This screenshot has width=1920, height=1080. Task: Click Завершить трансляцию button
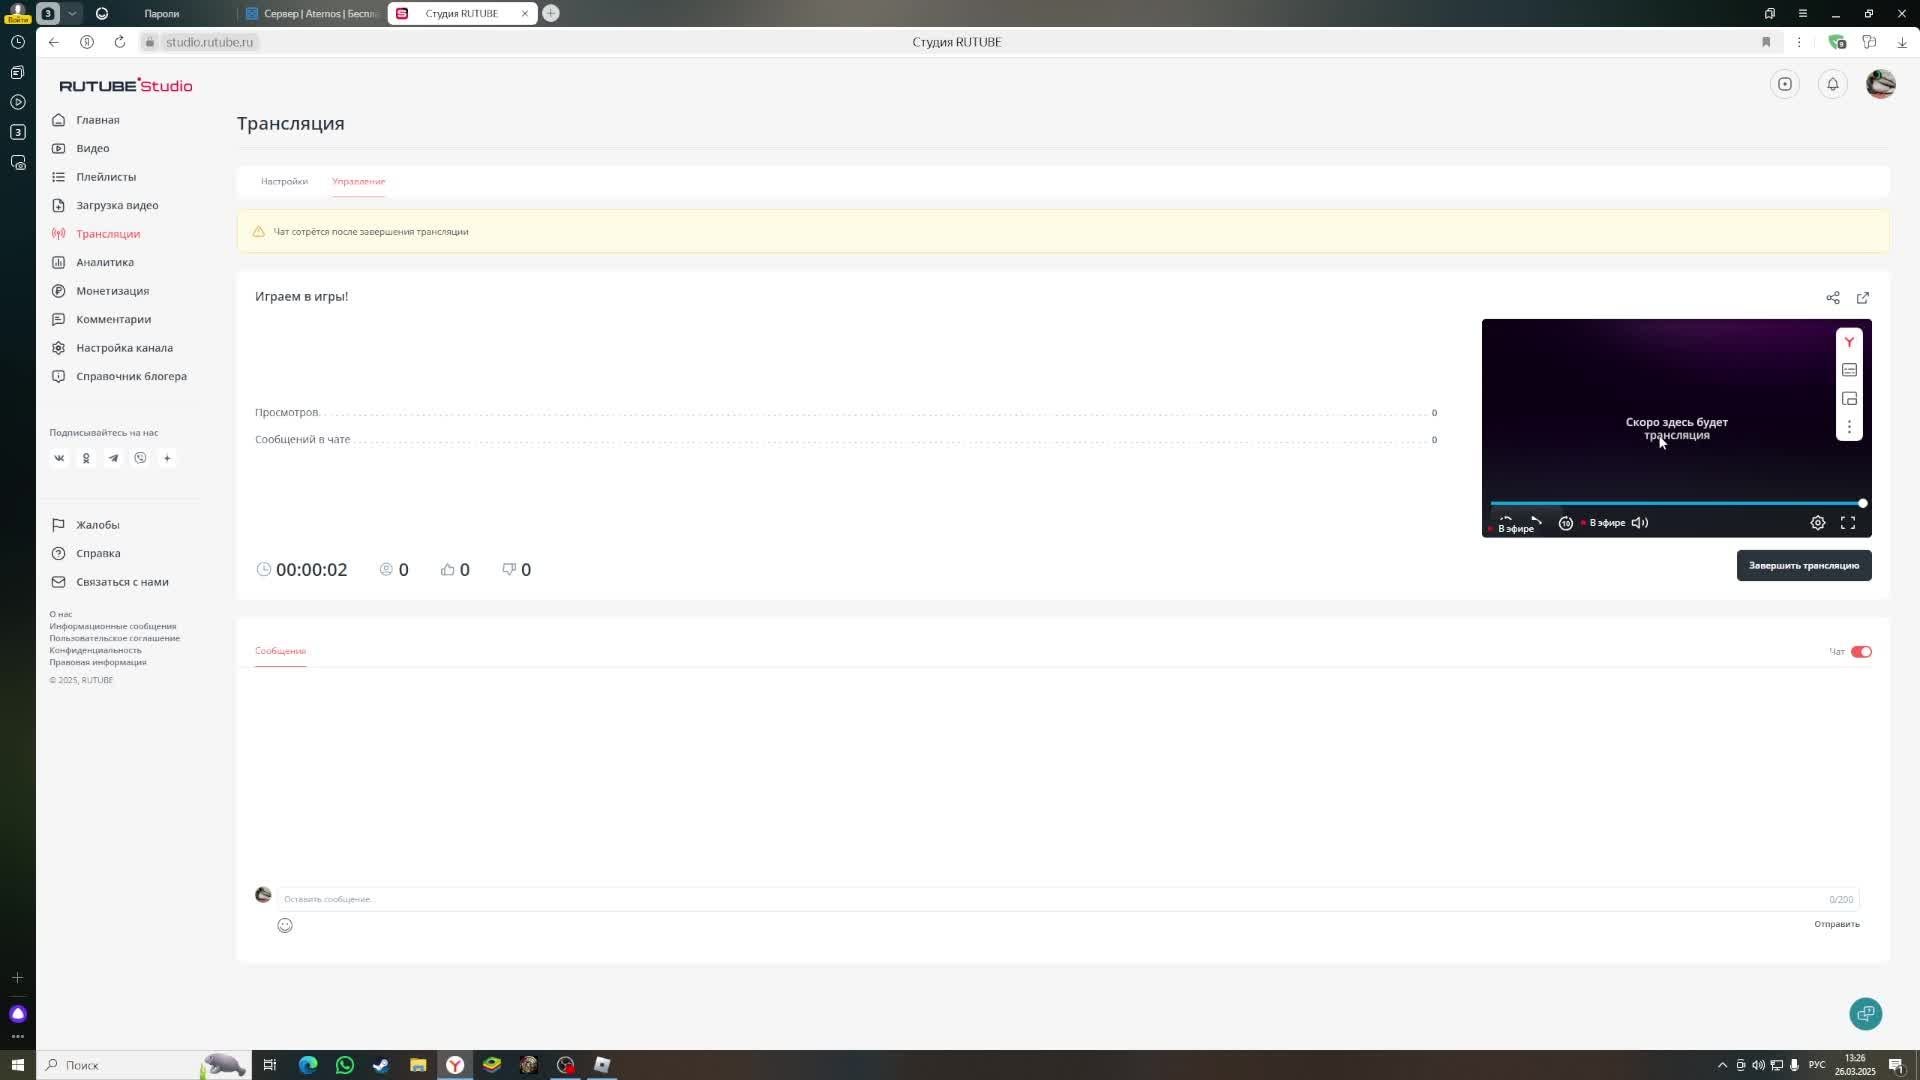(1803, 566)
